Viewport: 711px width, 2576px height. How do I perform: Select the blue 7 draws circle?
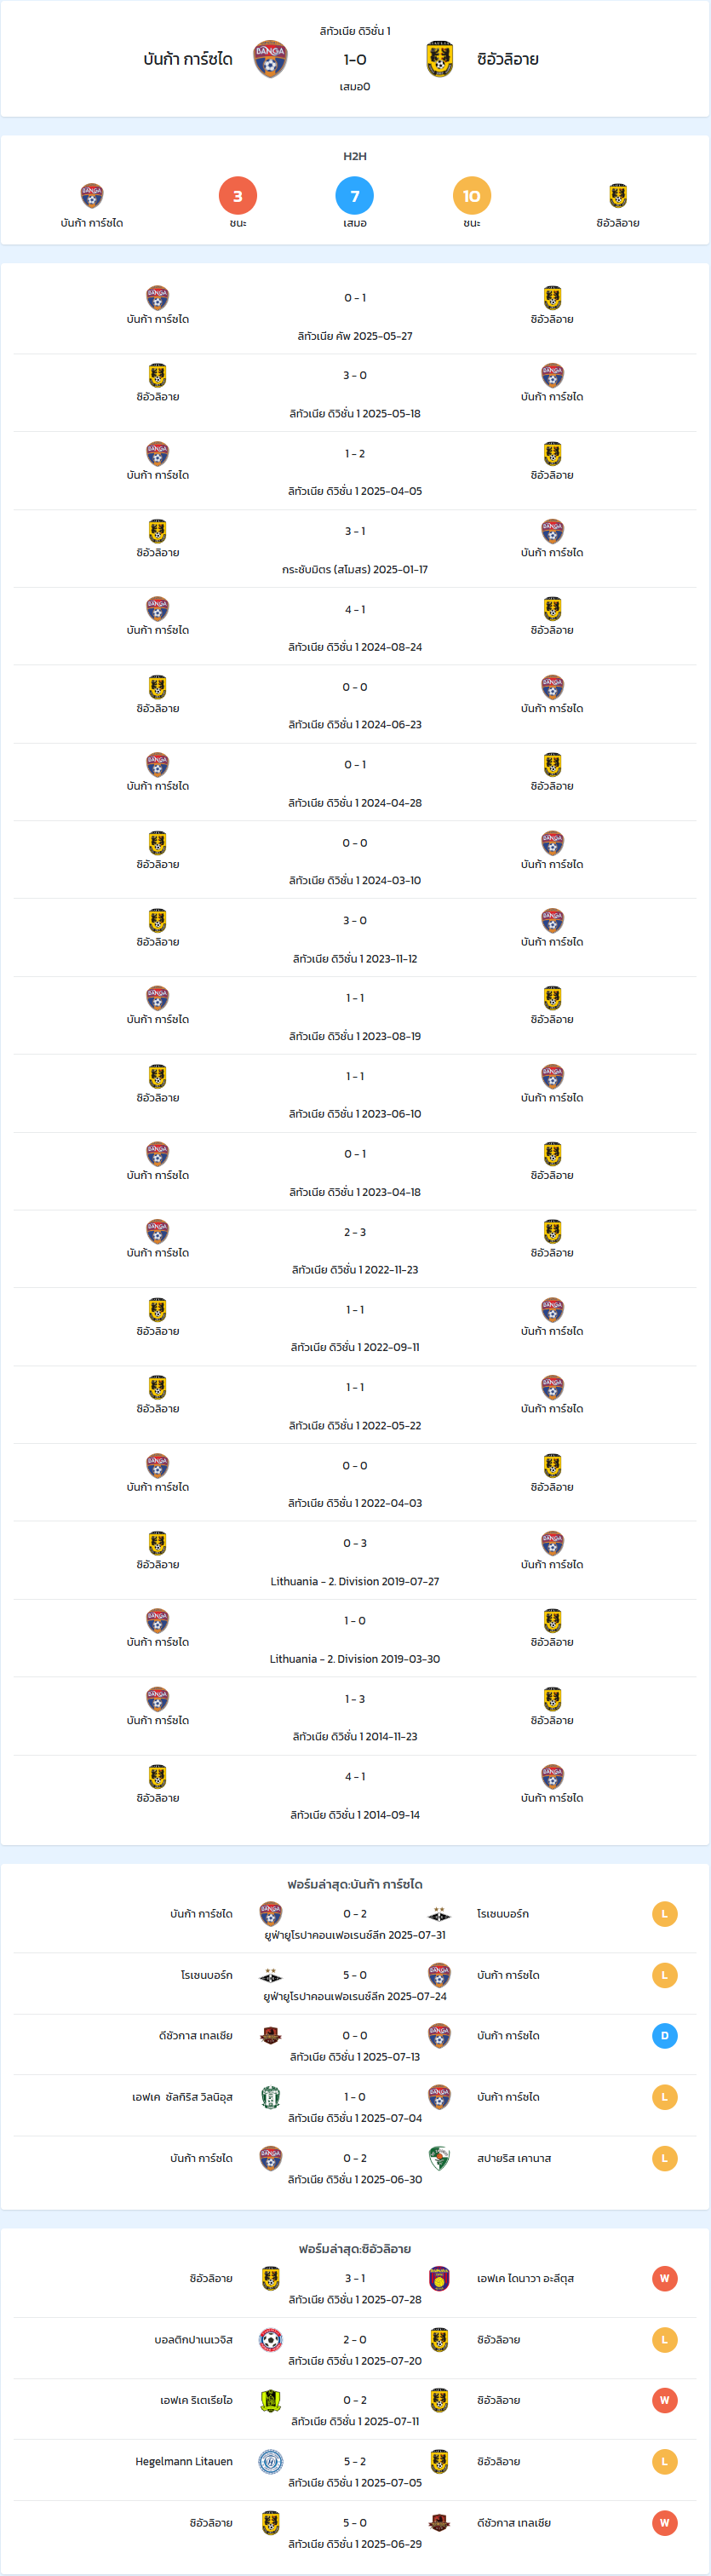coord(355,196)
